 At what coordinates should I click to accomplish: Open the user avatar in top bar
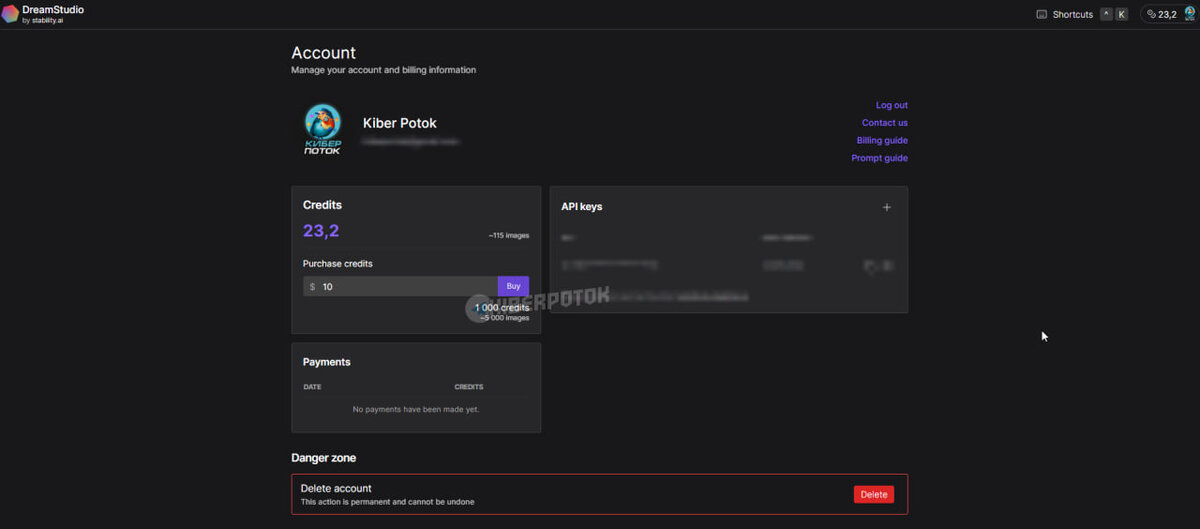pyautogui.click(x=1189, y=14)
